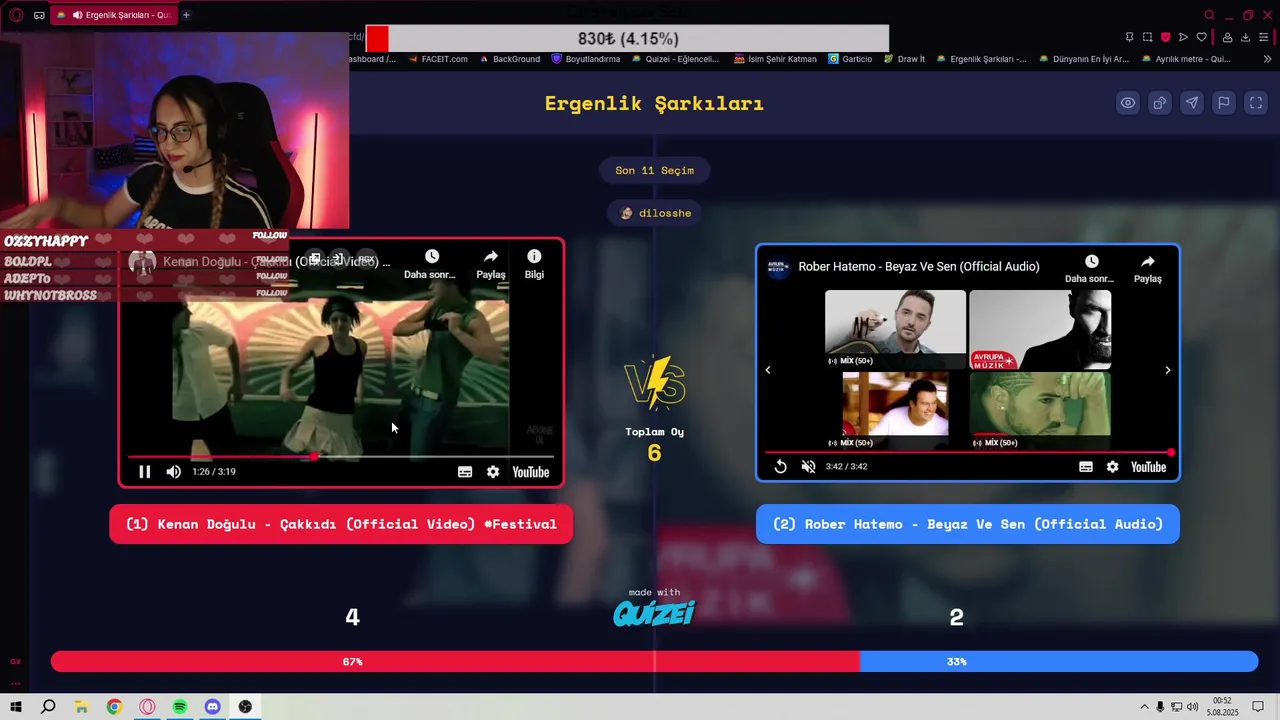Open the Opera account profile icon
The image size is (1280, 720).
click(x=1227, y=37)
